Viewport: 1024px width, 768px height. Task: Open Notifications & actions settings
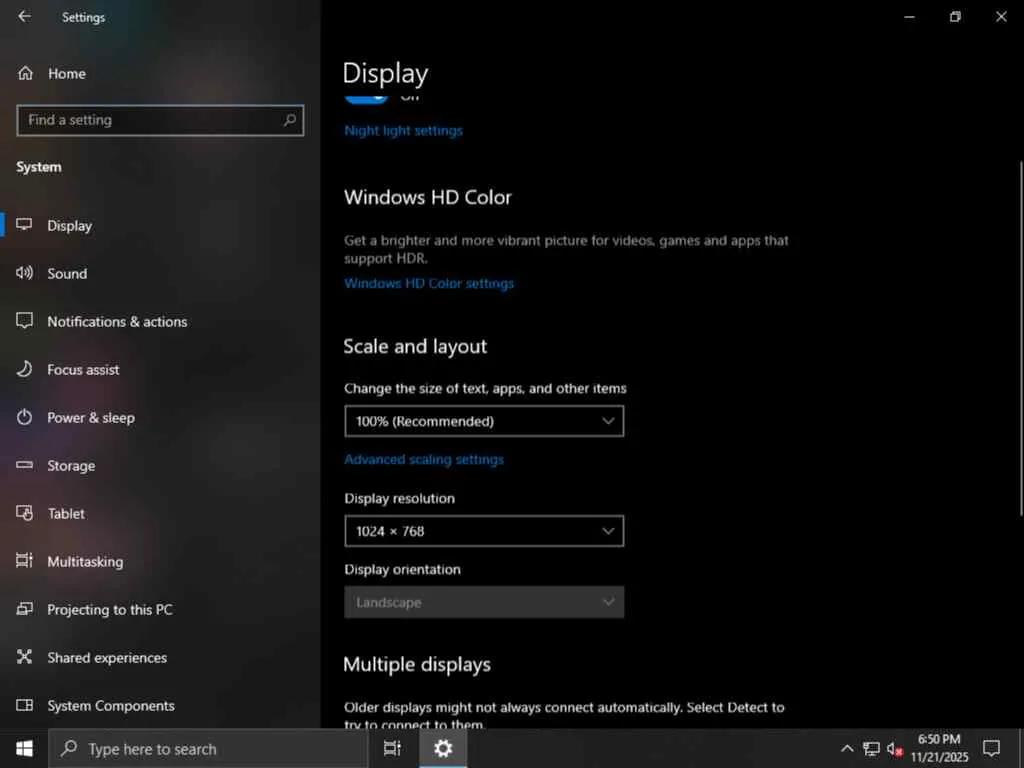coord(160,321)
